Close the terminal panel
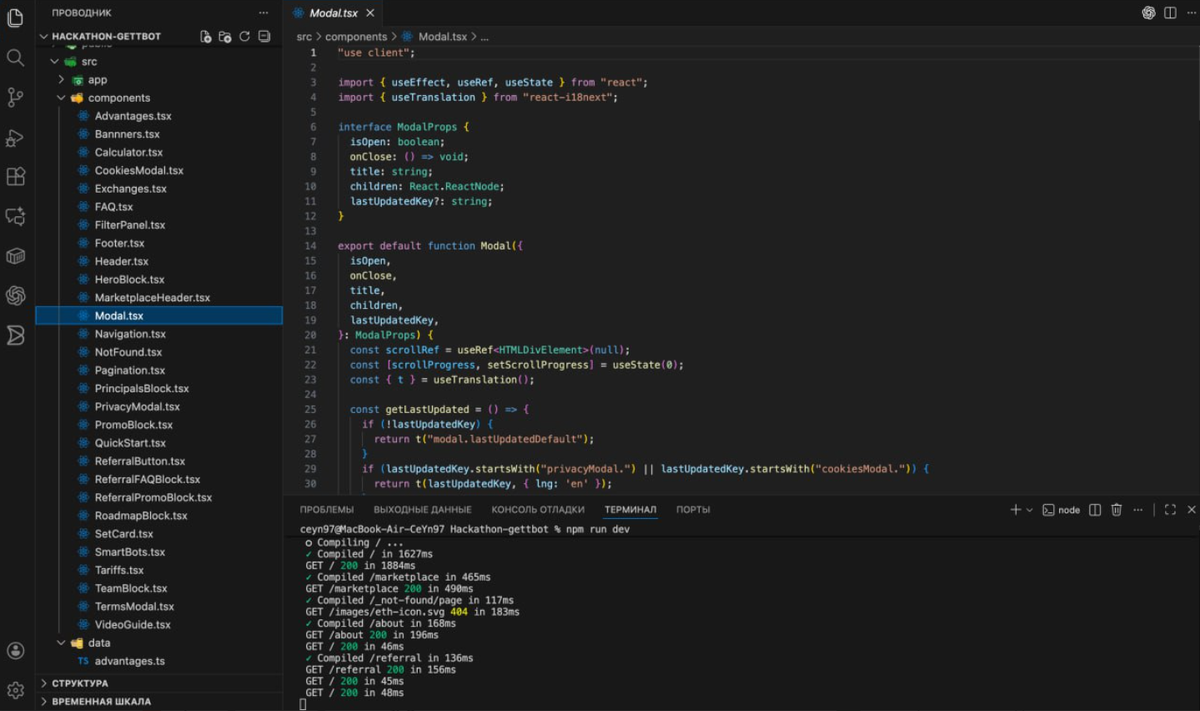 pyautogui.click(x=1191, y=510)
